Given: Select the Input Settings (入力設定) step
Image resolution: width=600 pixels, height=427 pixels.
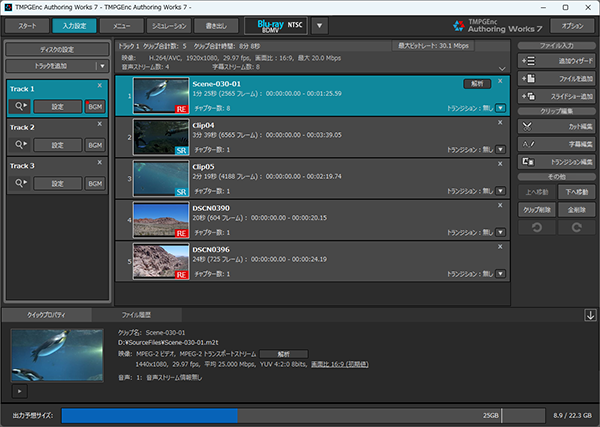Looking at the screenshot, I should point(74,26).
